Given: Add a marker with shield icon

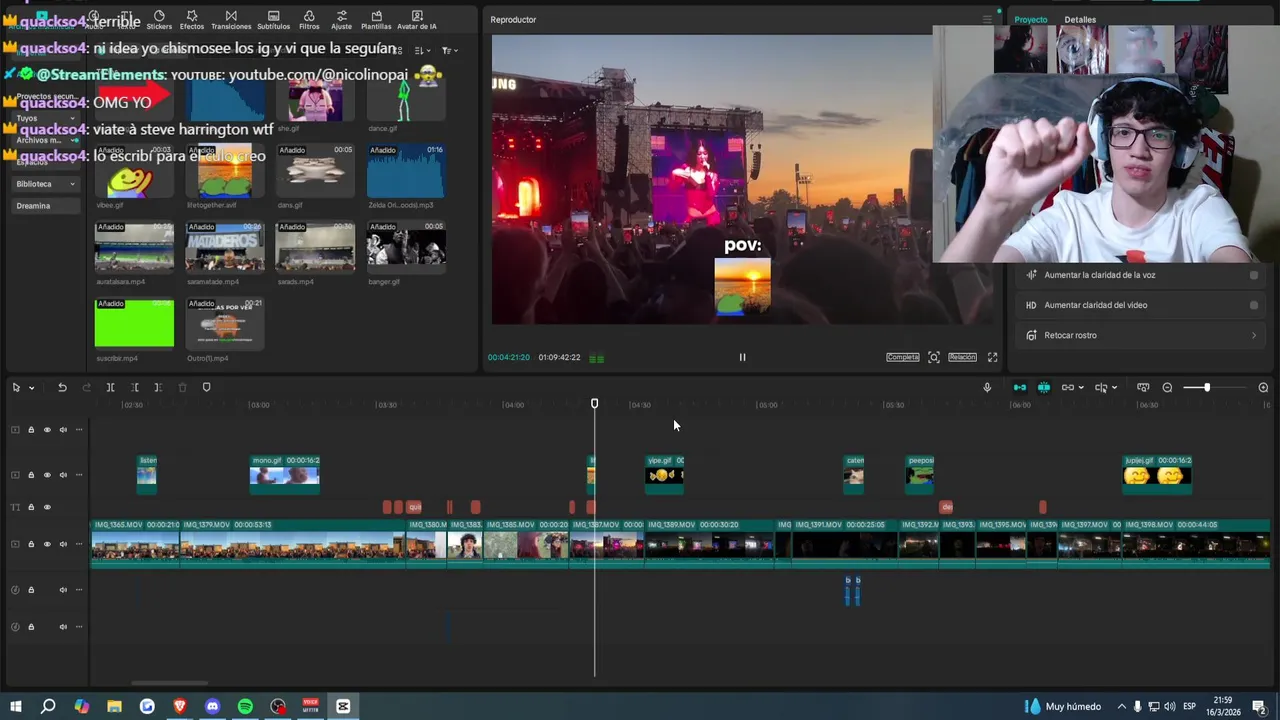Looking at the screenshot, I should (x=206, y=387).
